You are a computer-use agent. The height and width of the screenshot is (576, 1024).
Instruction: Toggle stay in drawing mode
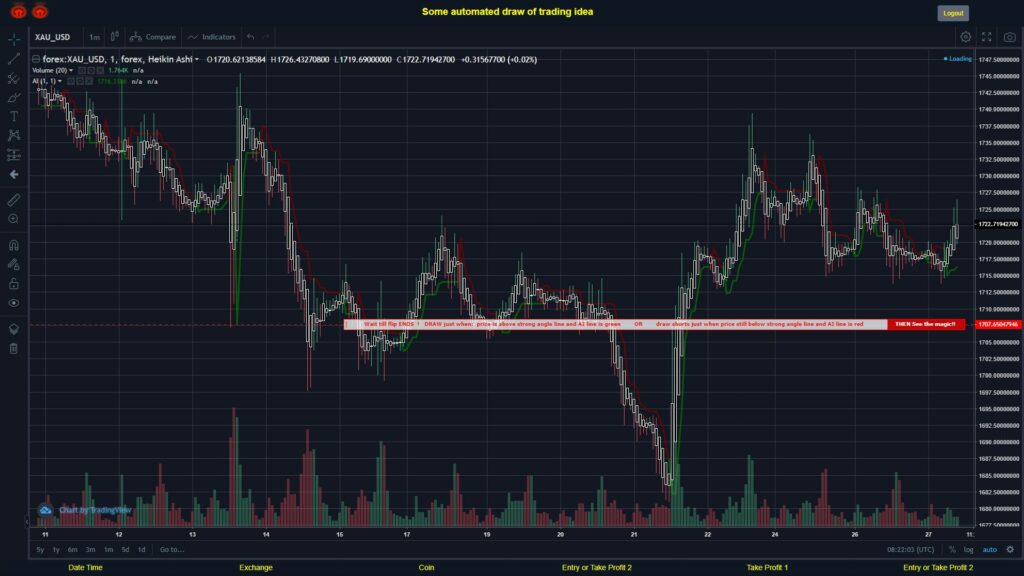click(14, 264)
